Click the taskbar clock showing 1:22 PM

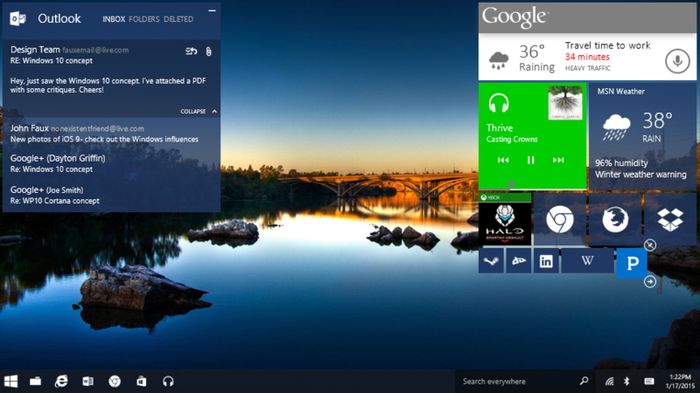click(680, 381)
